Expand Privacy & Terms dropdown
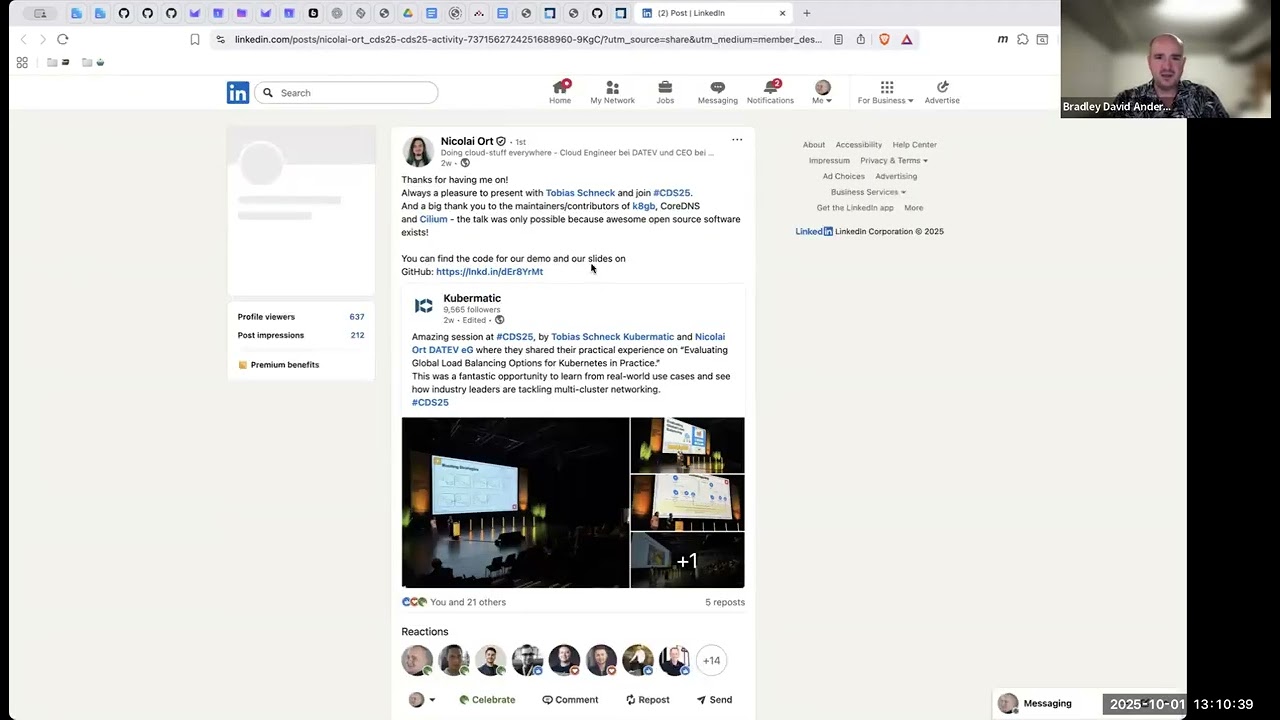This screenshot has height=720, width=1280. click(x=894, y=160)
